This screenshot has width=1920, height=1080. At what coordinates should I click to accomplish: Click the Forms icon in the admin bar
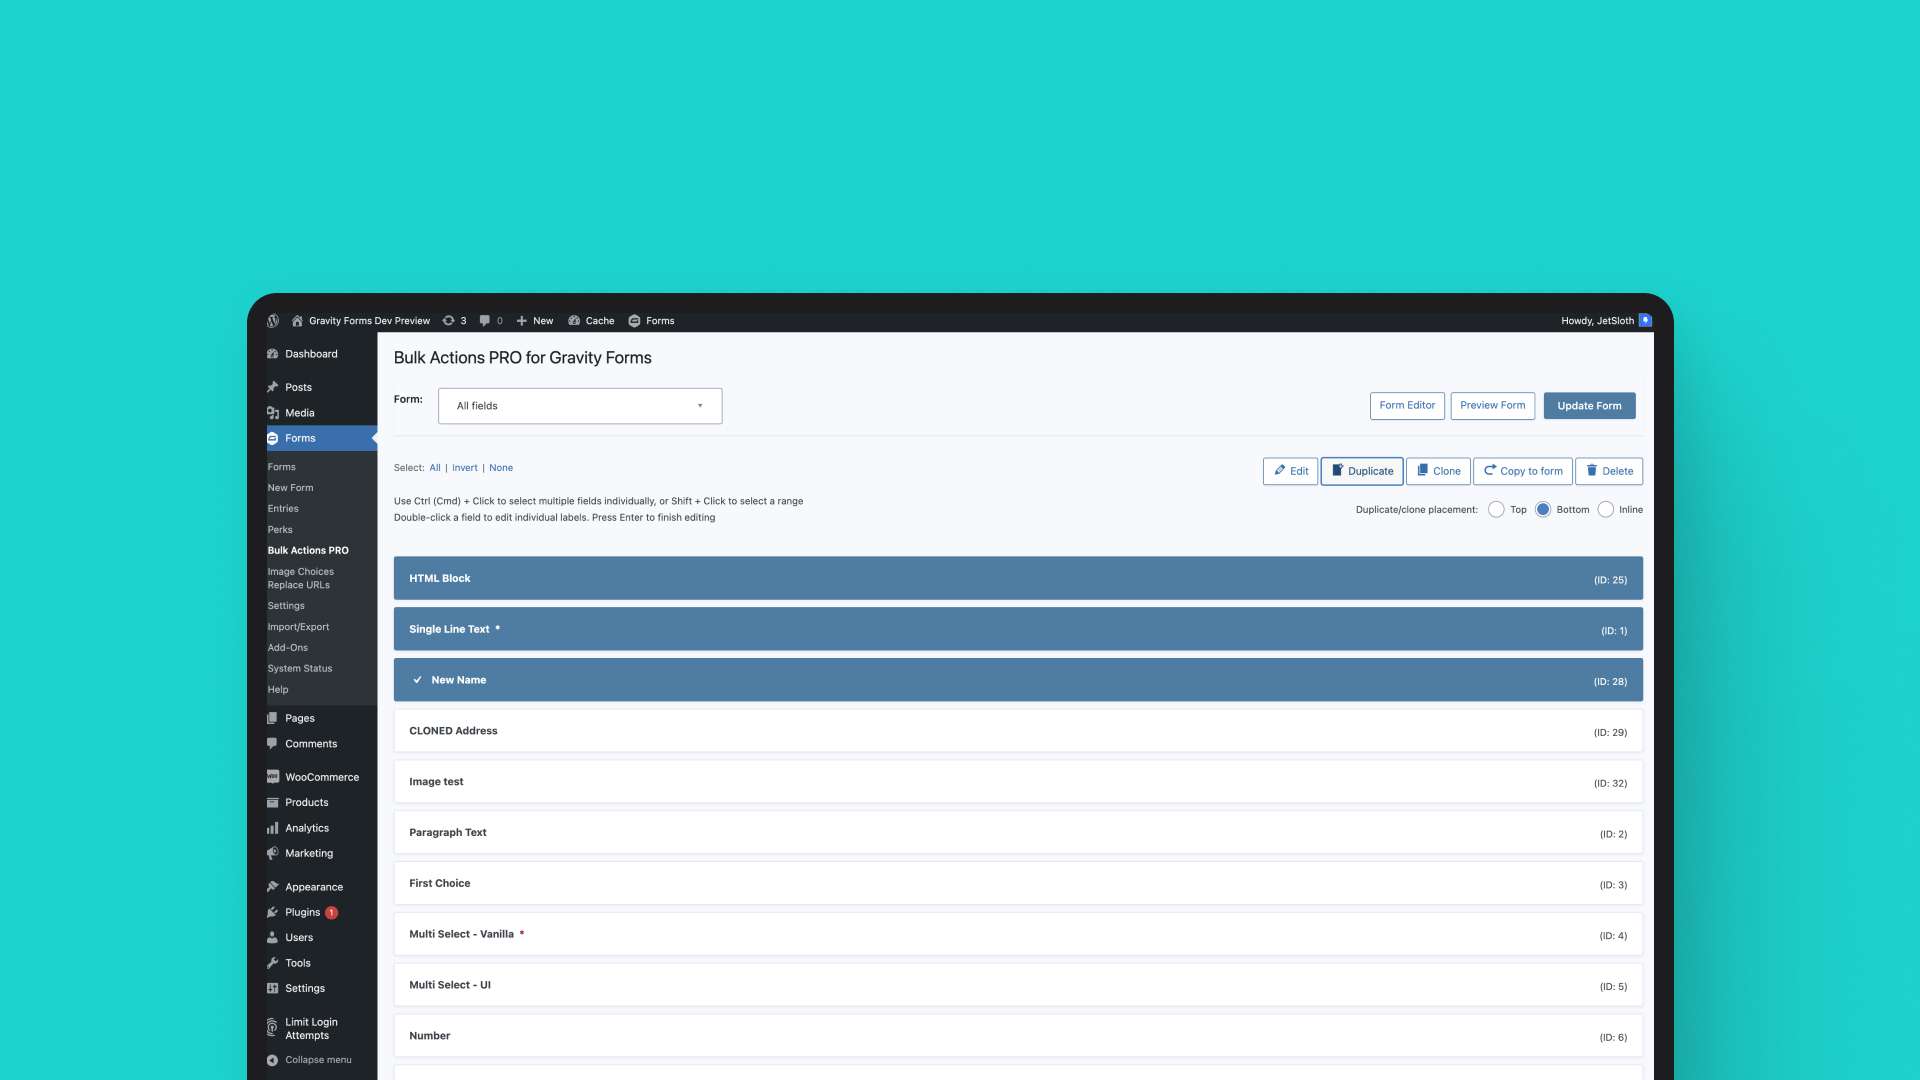[x=634, y=321]
